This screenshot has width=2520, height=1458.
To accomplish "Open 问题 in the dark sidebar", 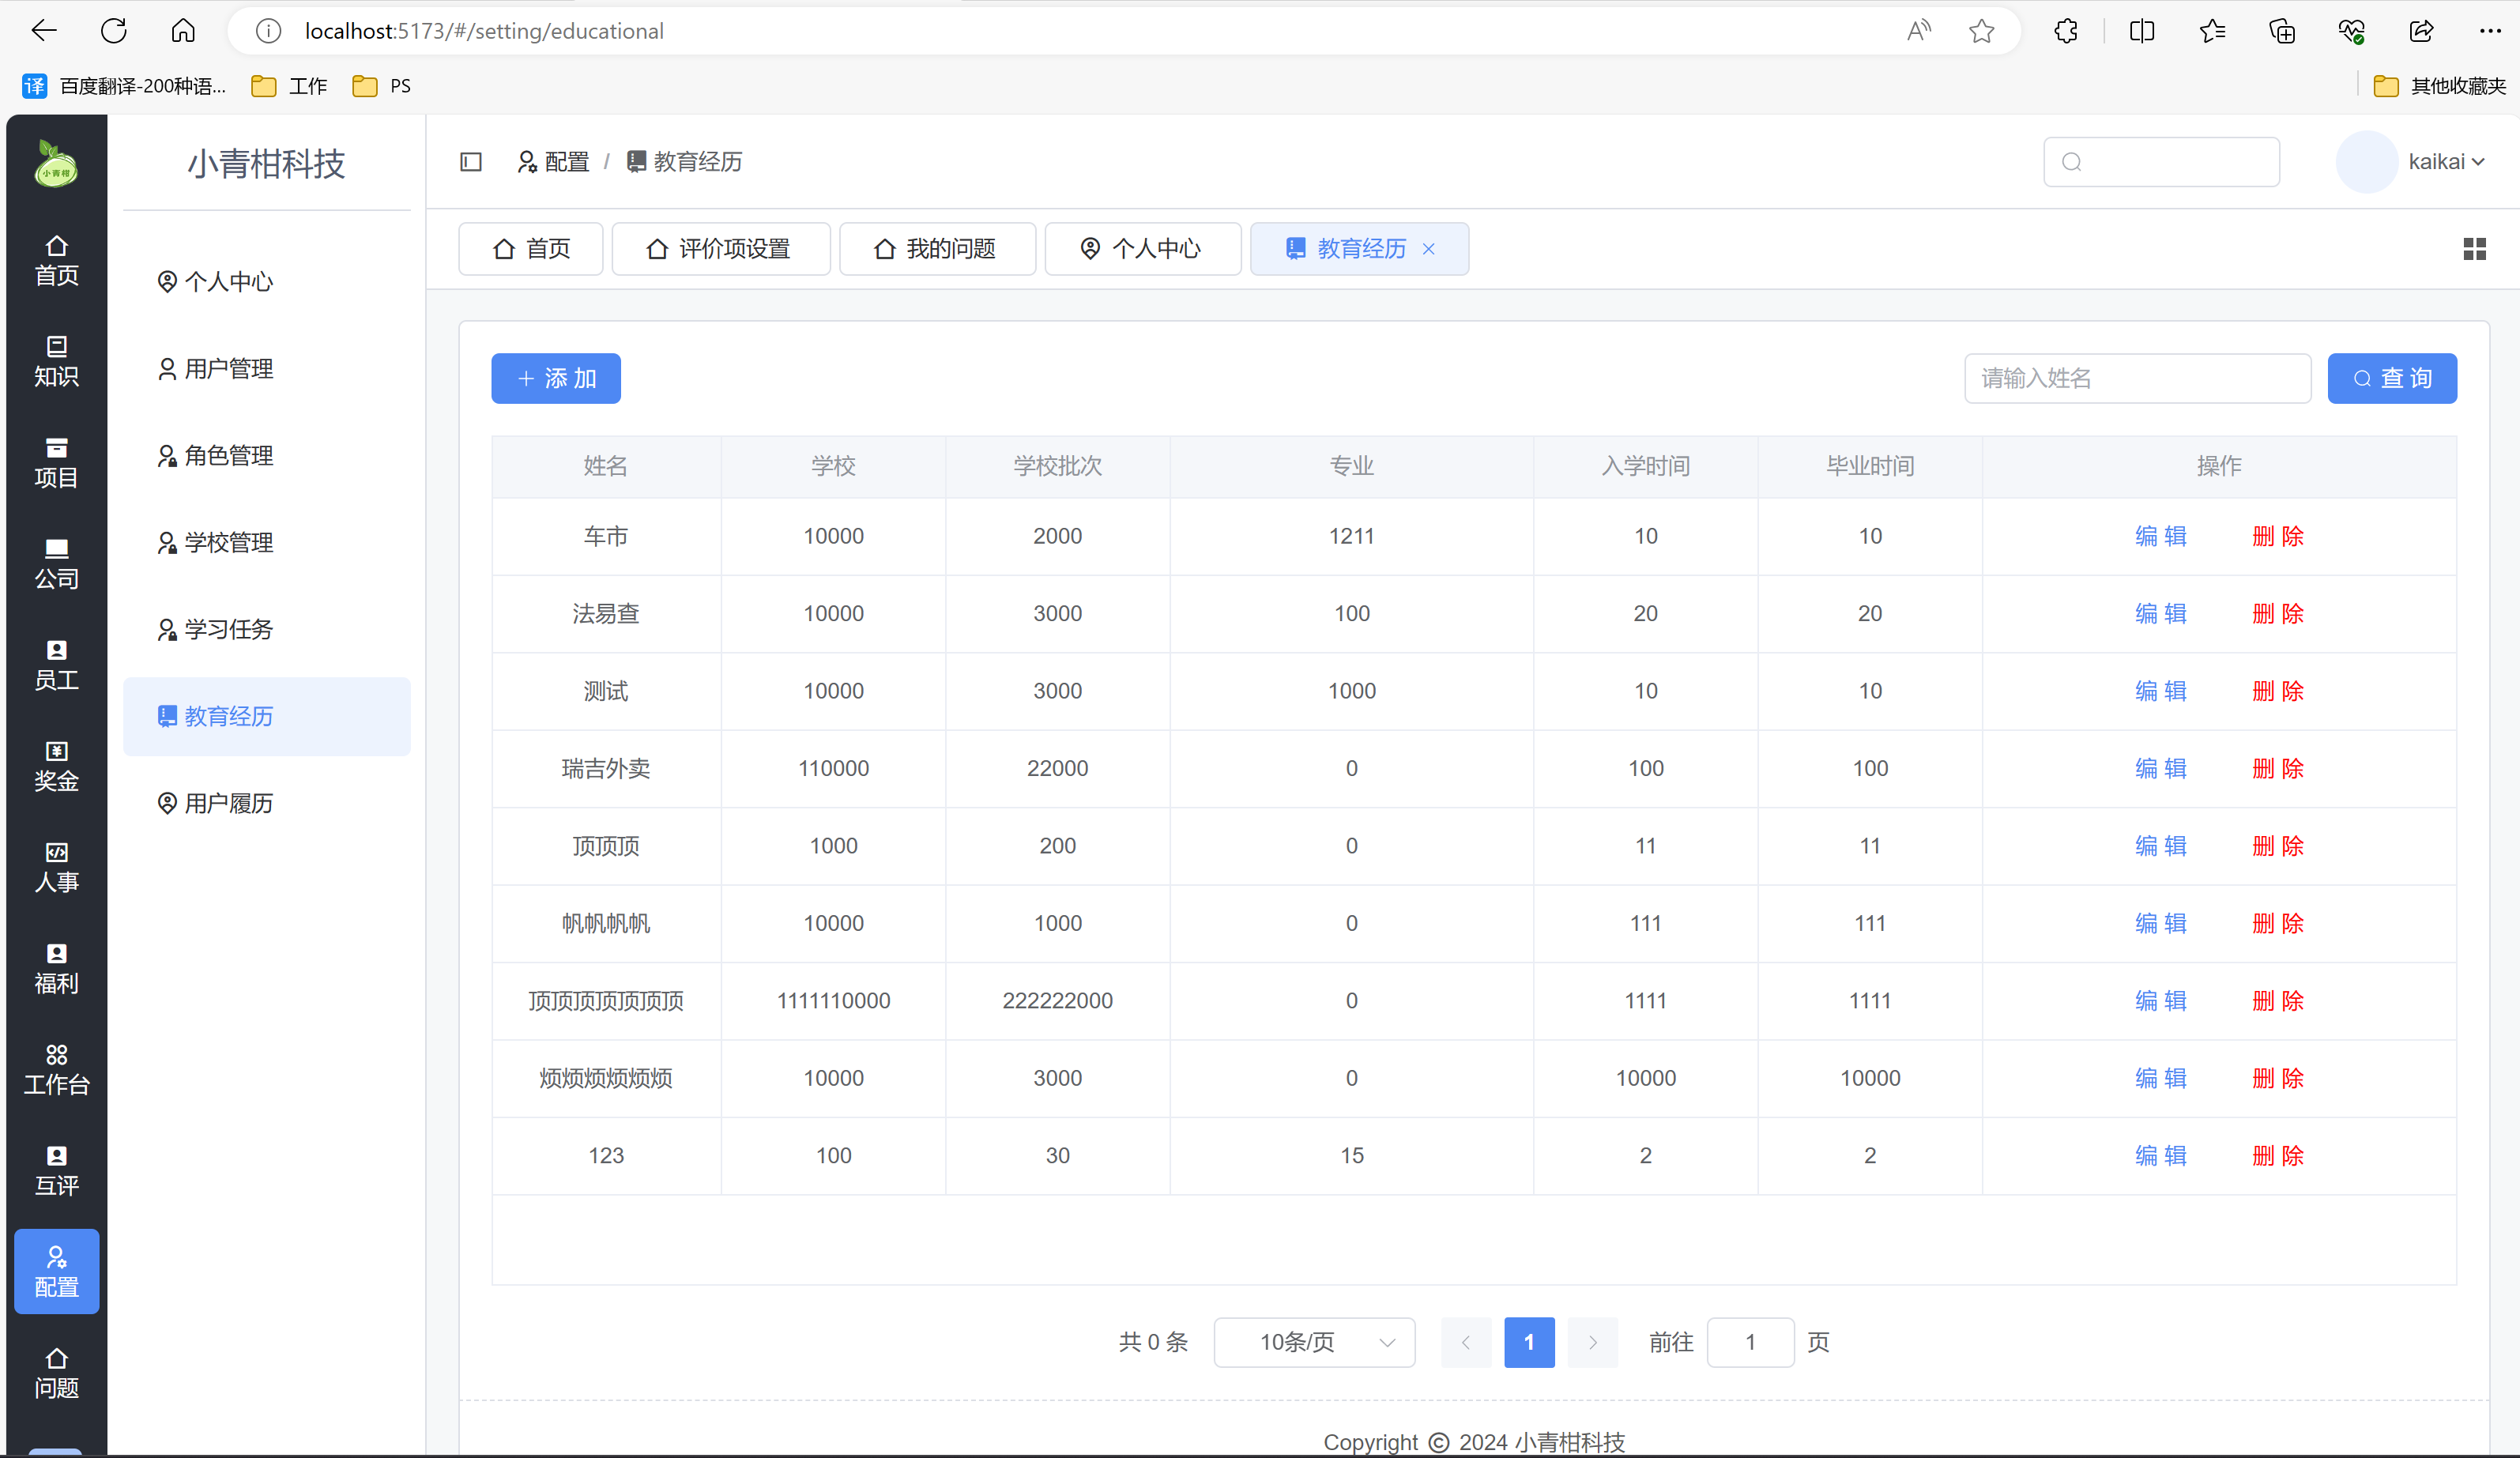I will (56, 1373).
